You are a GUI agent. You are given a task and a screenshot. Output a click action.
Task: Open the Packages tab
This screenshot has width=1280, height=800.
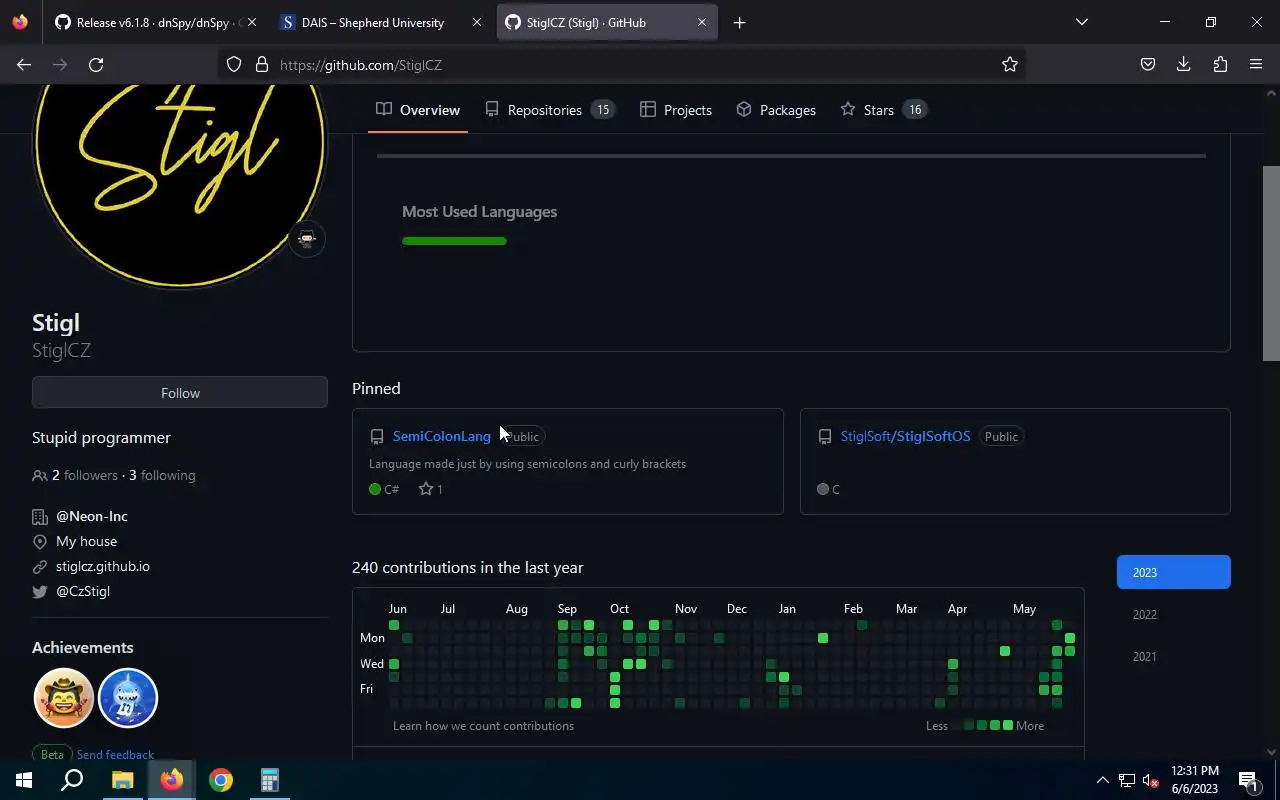[776, 110]
